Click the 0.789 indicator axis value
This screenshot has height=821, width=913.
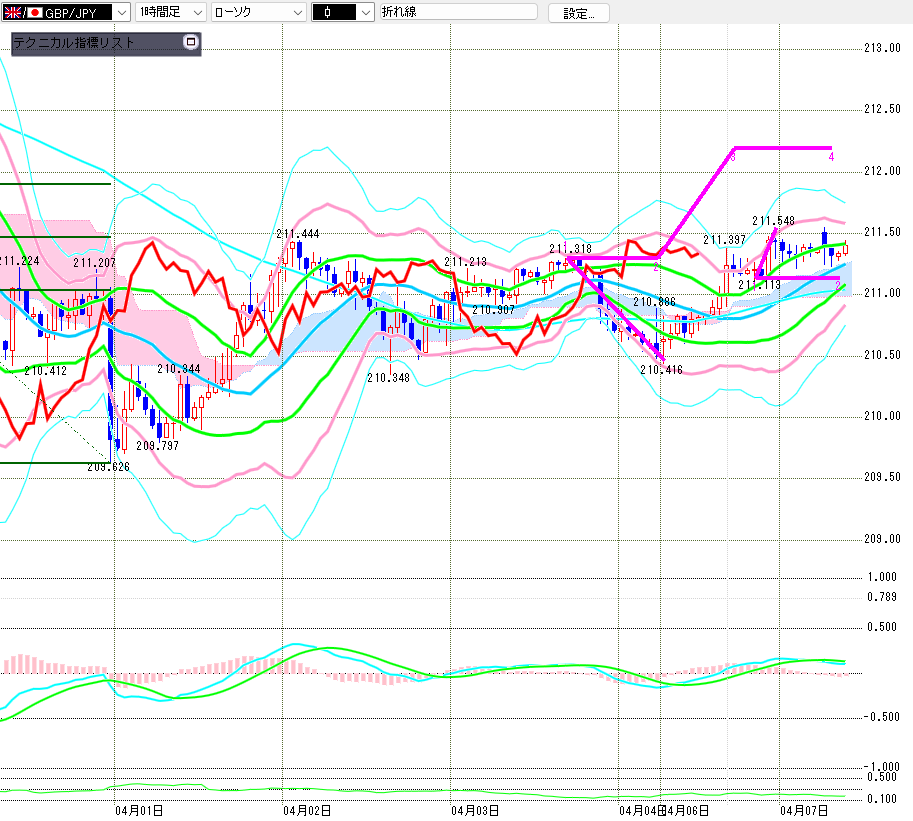click(x=881, y=597)
